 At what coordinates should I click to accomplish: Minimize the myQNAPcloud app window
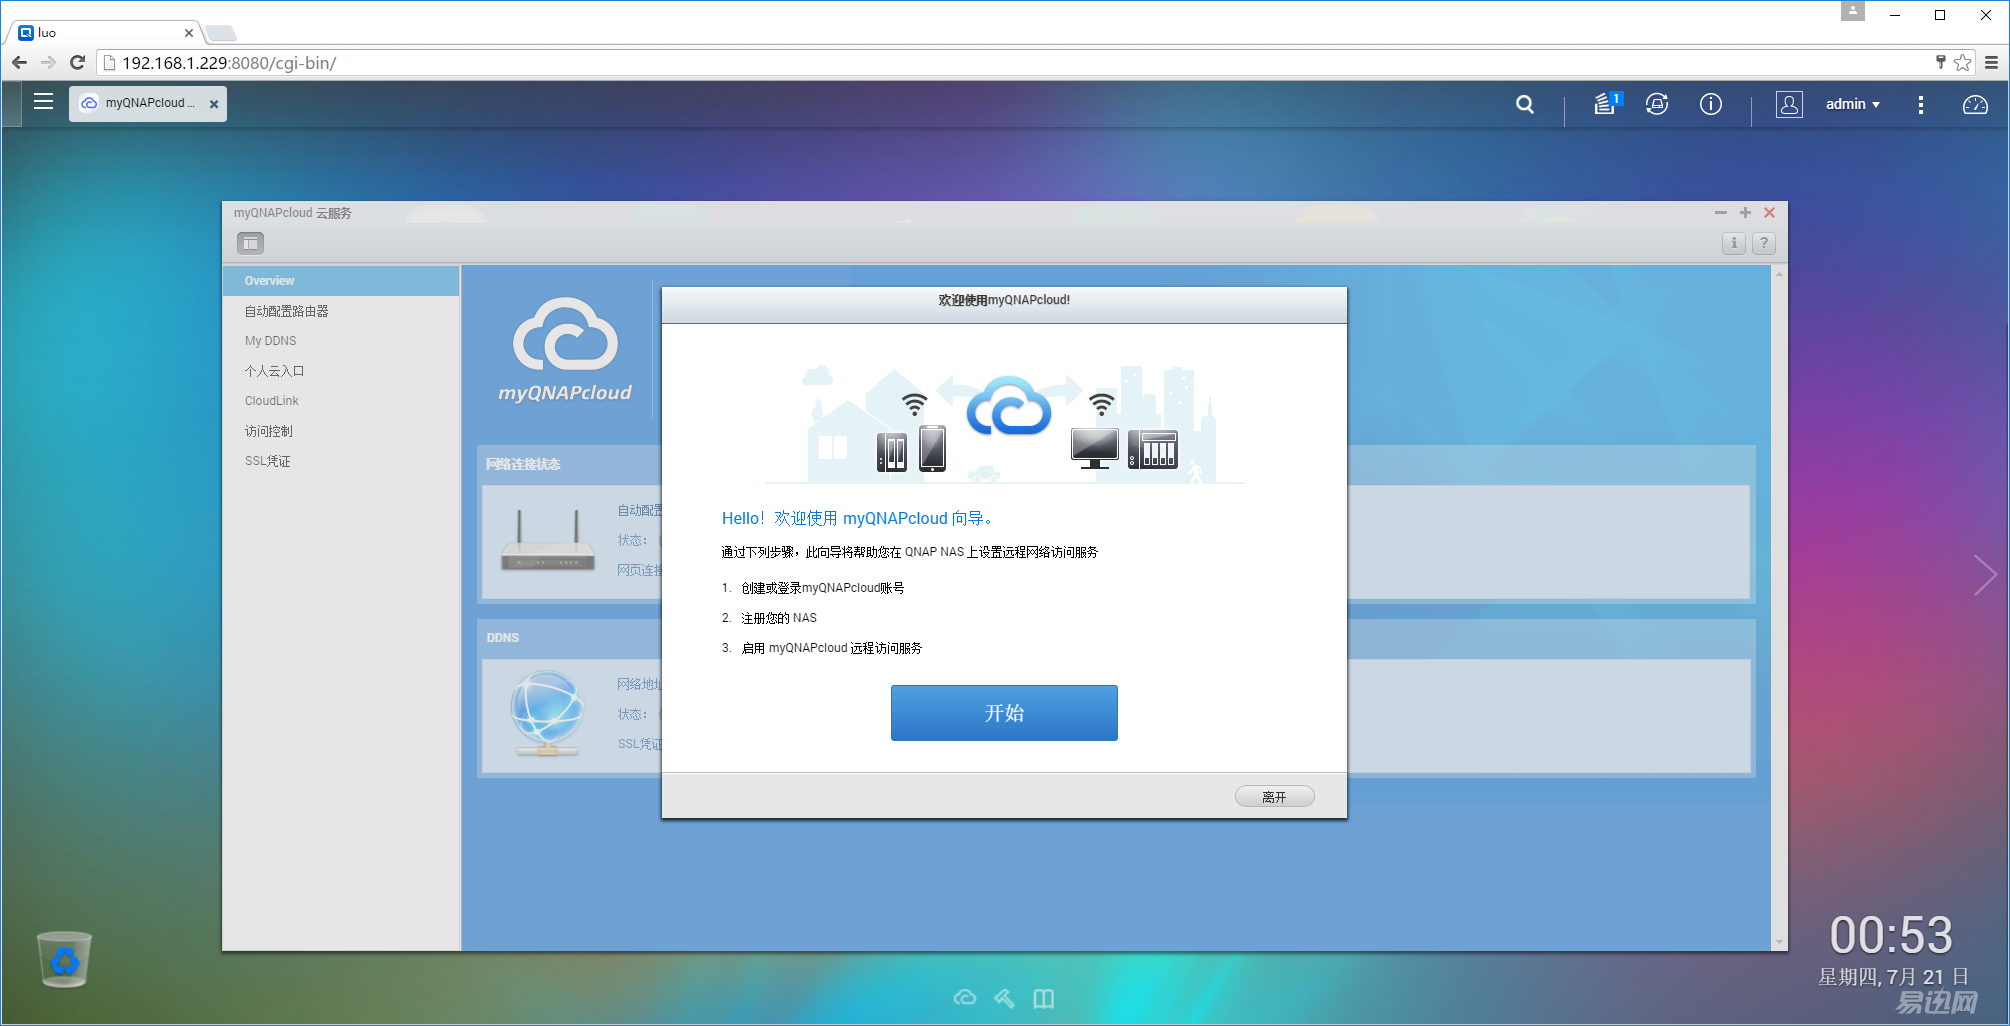click(1721, 212)
